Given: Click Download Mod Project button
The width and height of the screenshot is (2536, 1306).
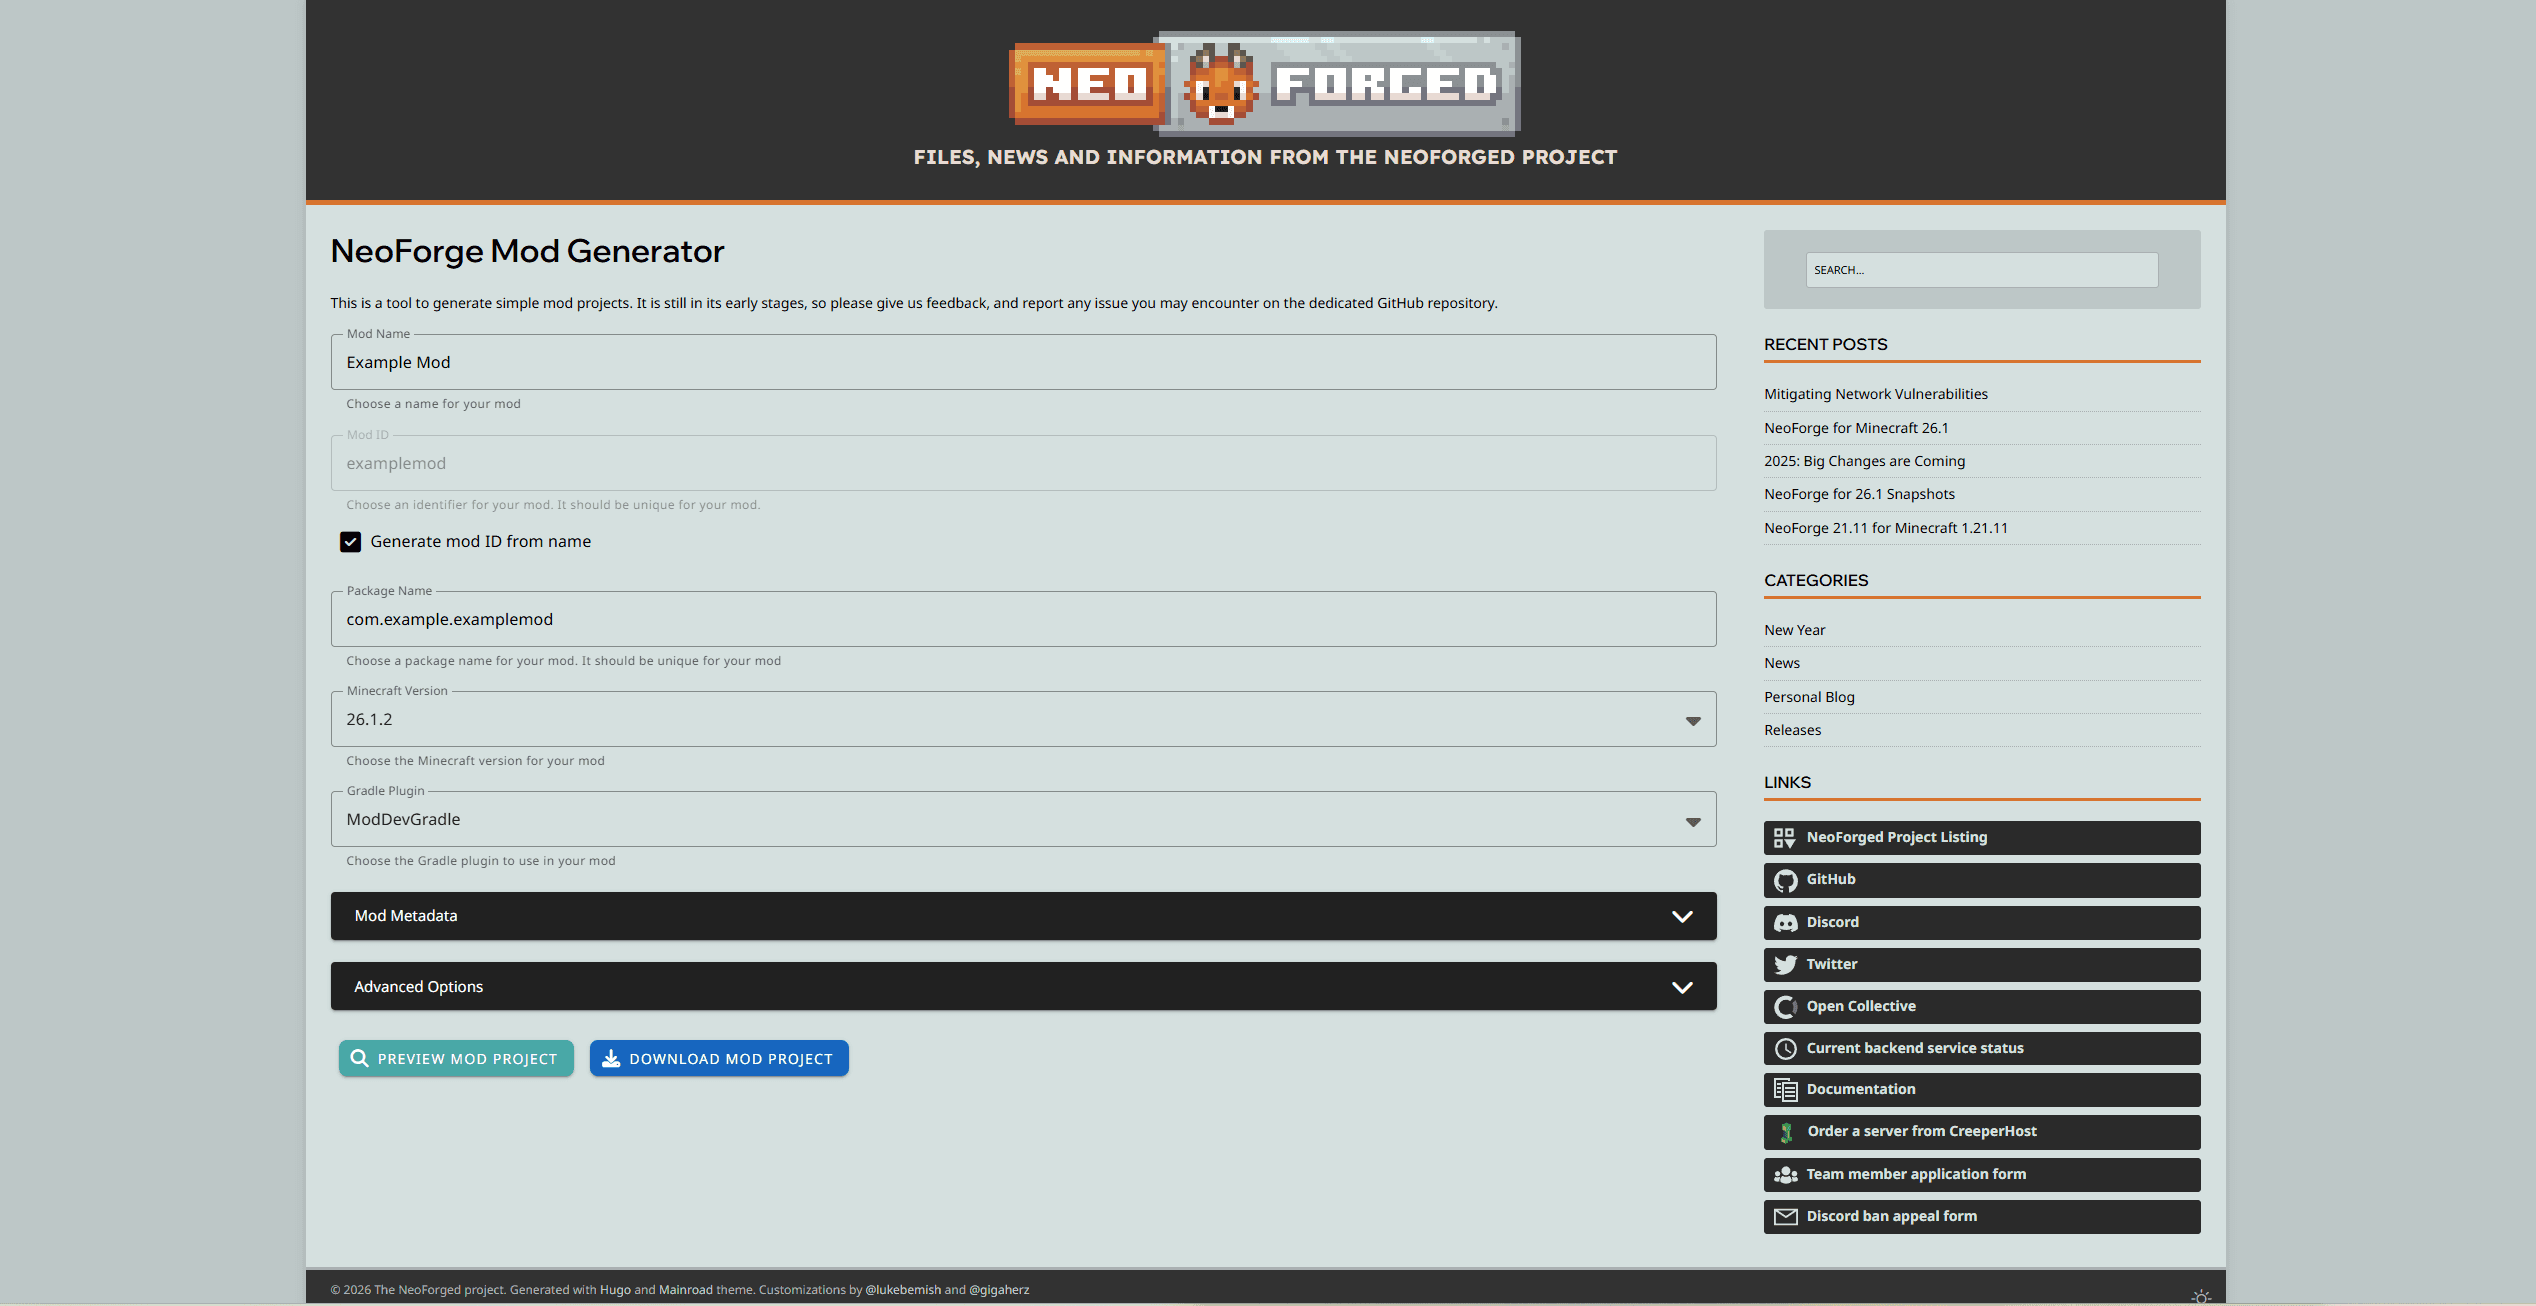Looking at the screenshot, I should click(719, 1058).
